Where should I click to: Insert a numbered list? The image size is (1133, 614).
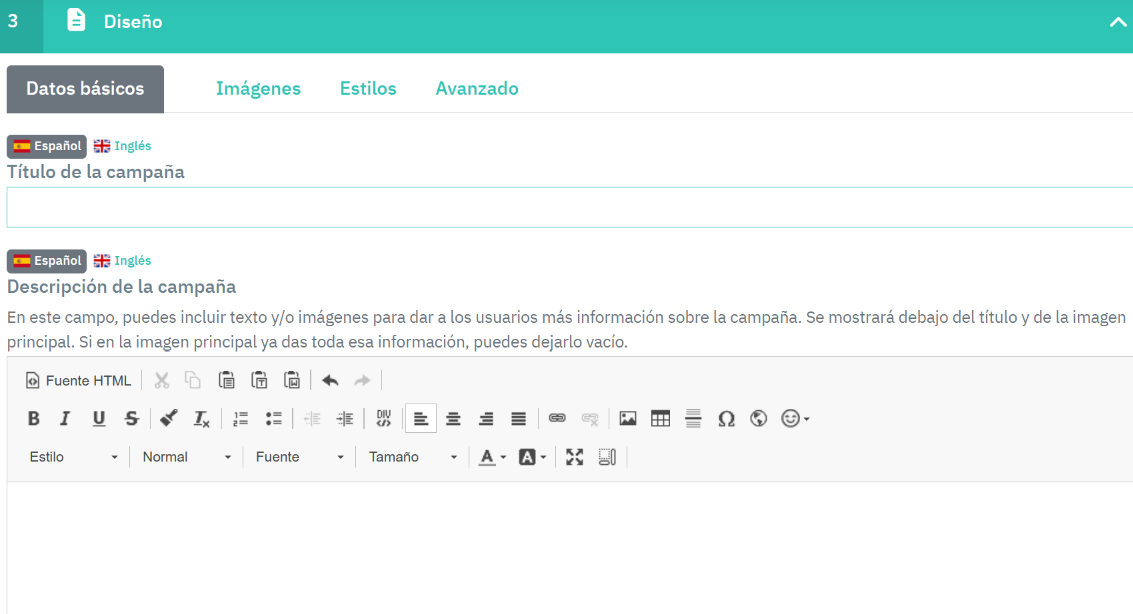click(240, 419)
